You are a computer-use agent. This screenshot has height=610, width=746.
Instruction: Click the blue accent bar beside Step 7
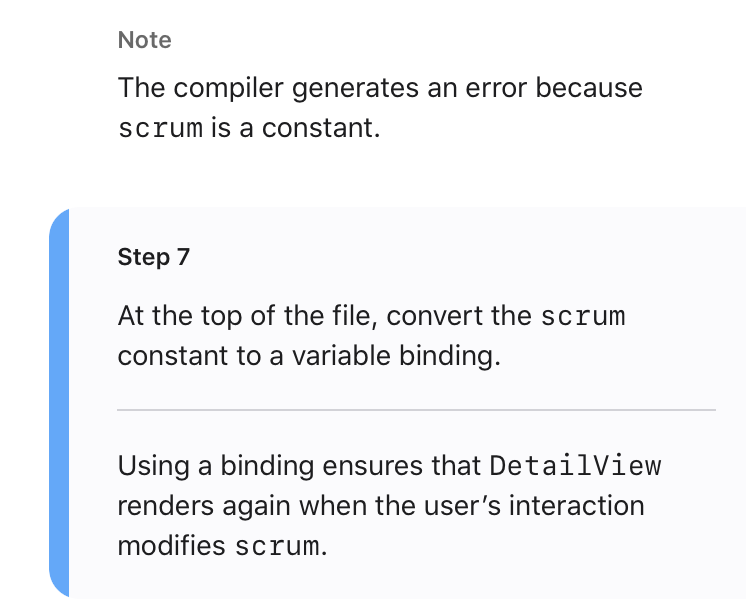point(59,400)
